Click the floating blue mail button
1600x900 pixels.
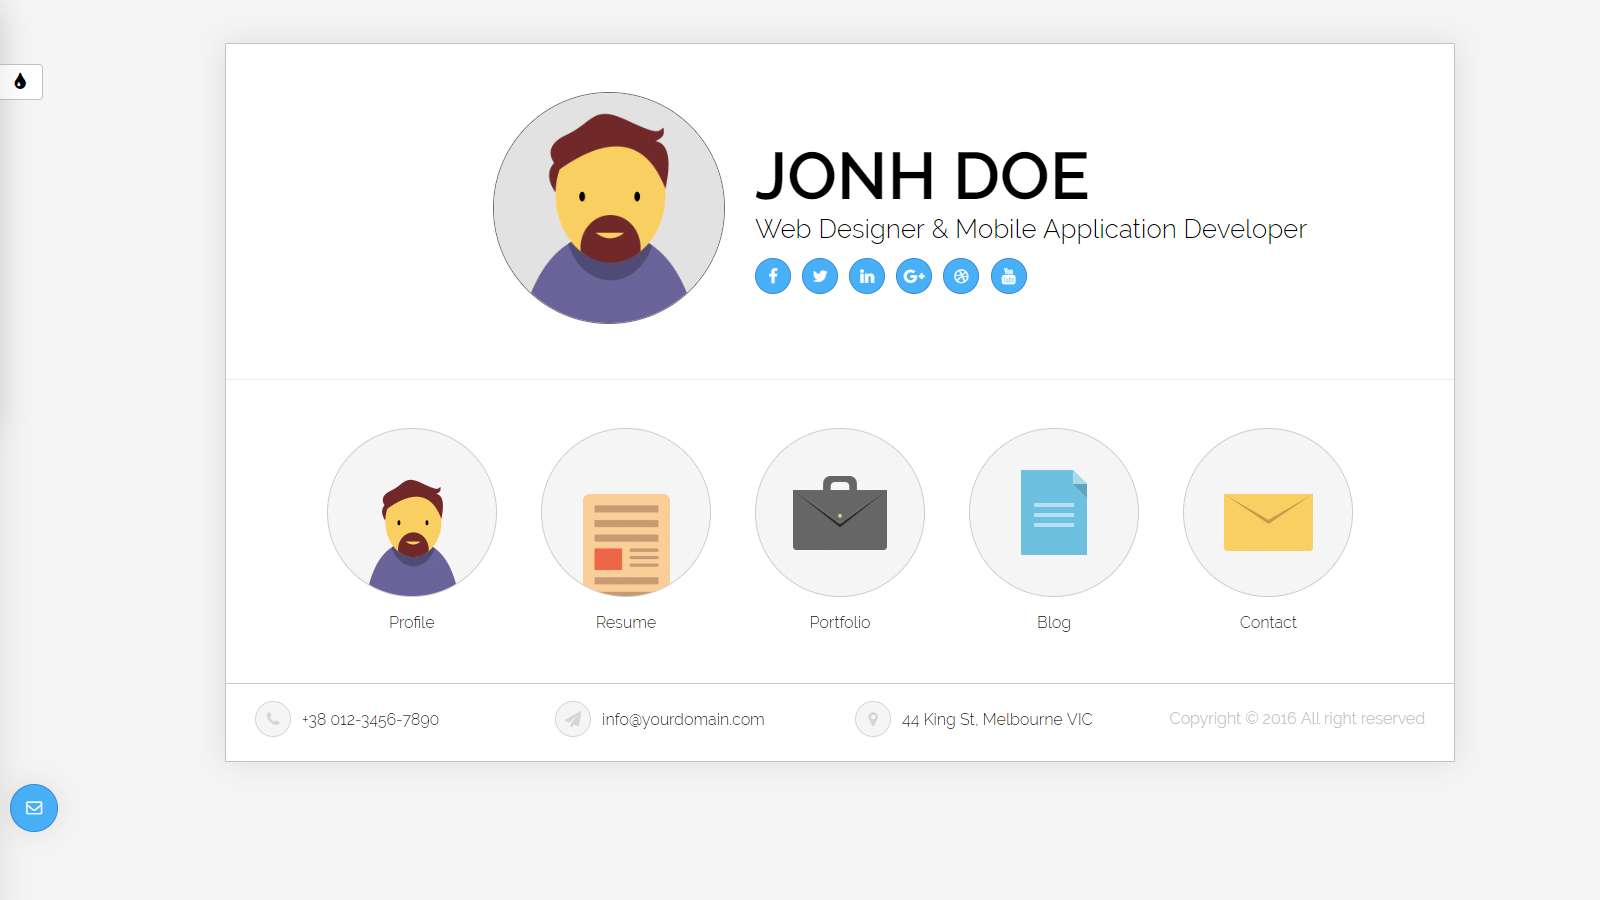pyautogui.click(x=34, y=808)
